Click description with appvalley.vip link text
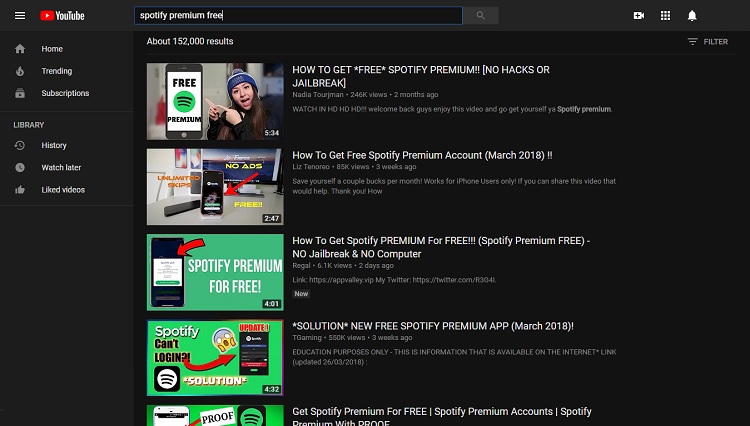750x426 pixels. click(x=394, y=280)
